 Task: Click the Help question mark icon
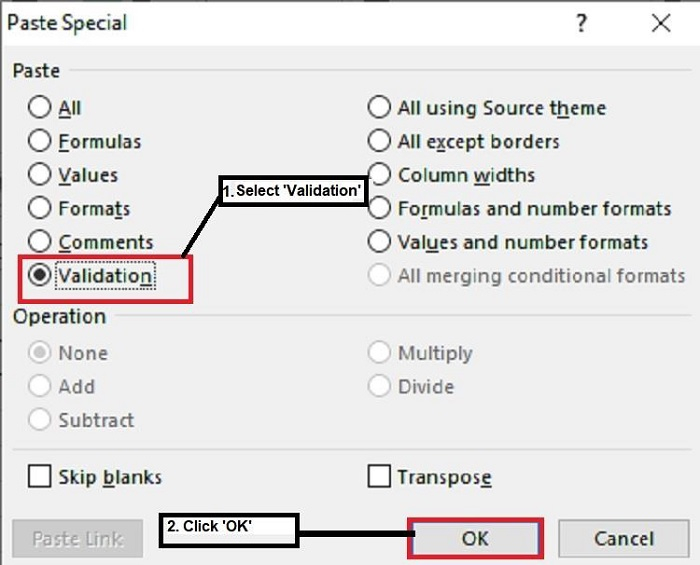582,24
